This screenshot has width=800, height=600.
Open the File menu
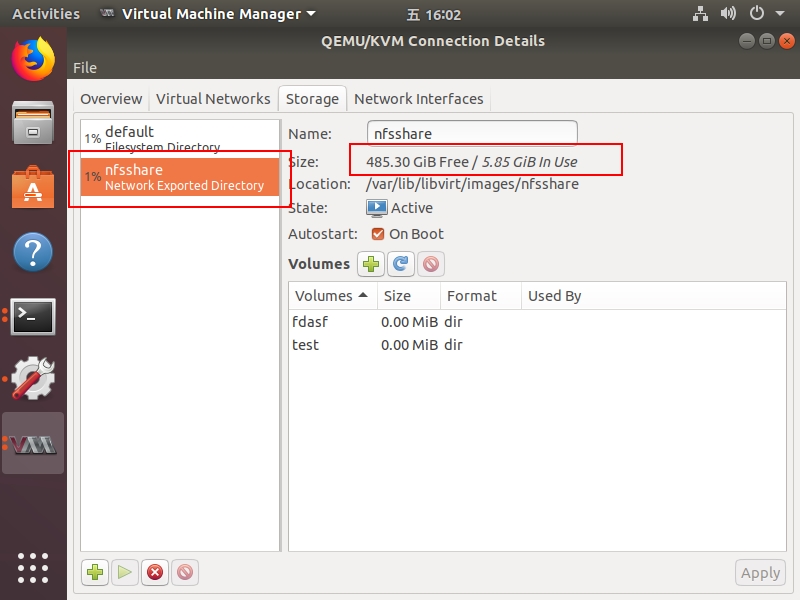pyautogui.click(x=85, y=68)
